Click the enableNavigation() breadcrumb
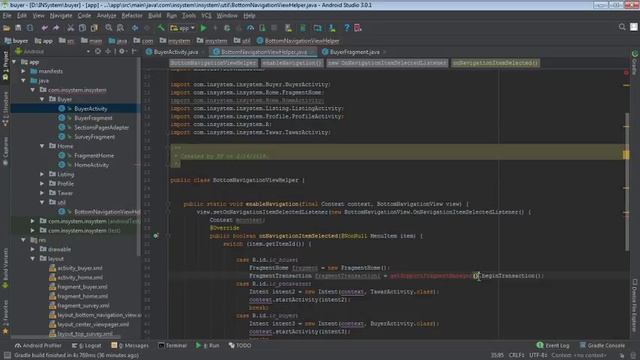 click(292, 63)
